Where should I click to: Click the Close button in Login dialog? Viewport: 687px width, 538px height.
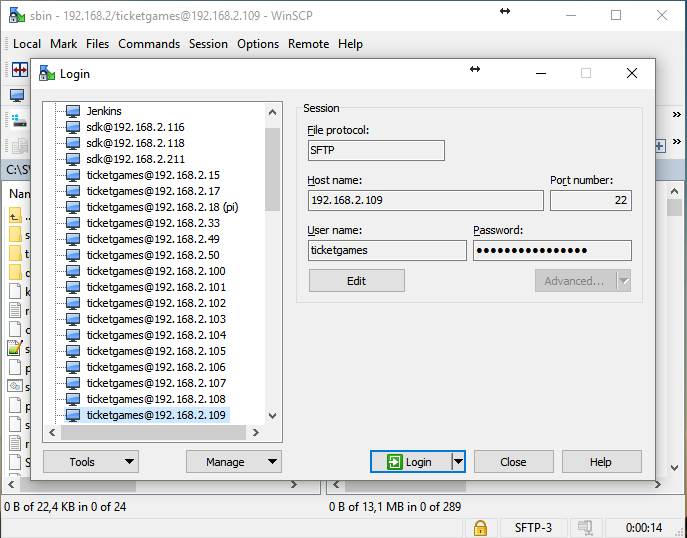[513, 462]
